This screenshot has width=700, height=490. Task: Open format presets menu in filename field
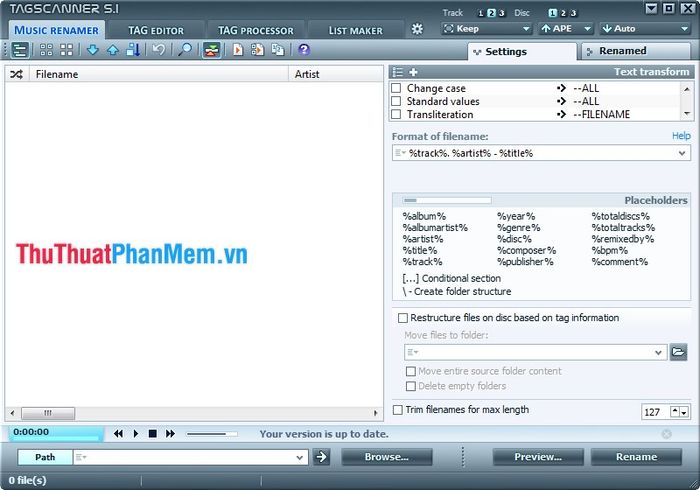point(400,153)
